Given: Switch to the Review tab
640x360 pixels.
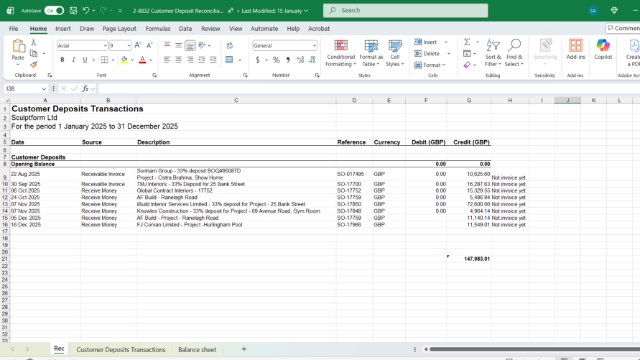Looking at the screenshot, I should [211, 29].
